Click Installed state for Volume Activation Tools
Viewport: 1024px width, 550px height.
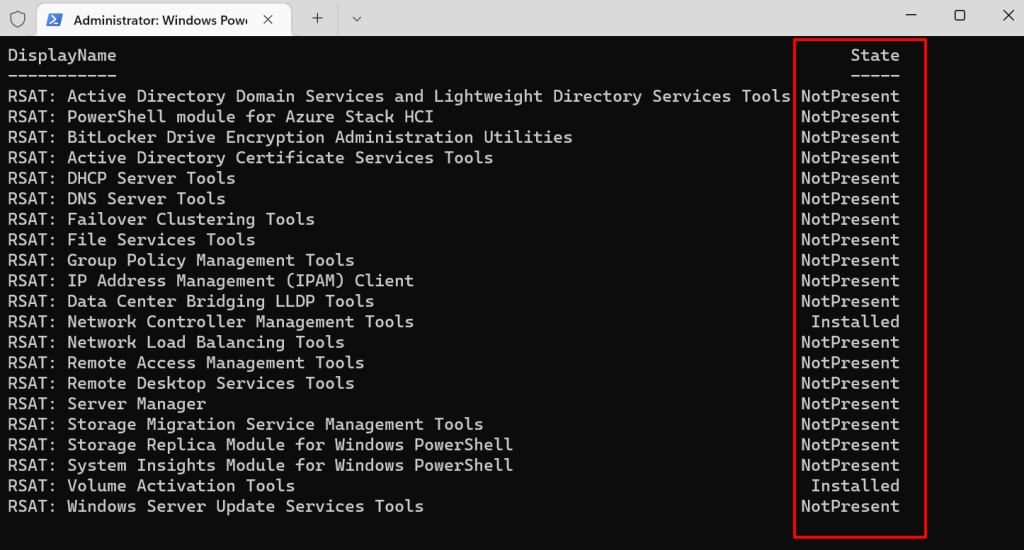854,486
